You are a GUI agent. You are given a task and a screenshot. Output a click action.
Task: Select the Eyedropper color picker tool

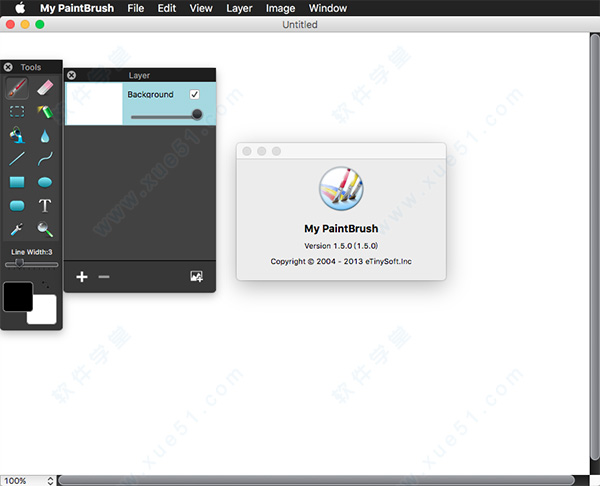[17, 229]
